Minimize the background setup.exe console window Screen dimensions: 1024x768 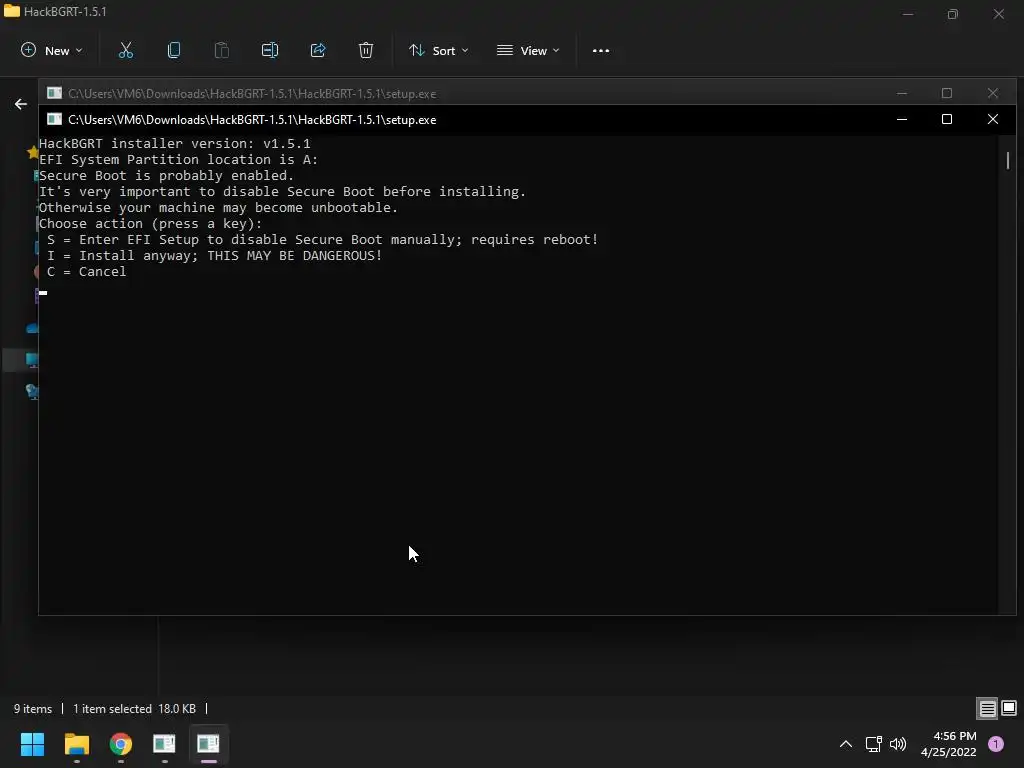click(x=902, y=93)
